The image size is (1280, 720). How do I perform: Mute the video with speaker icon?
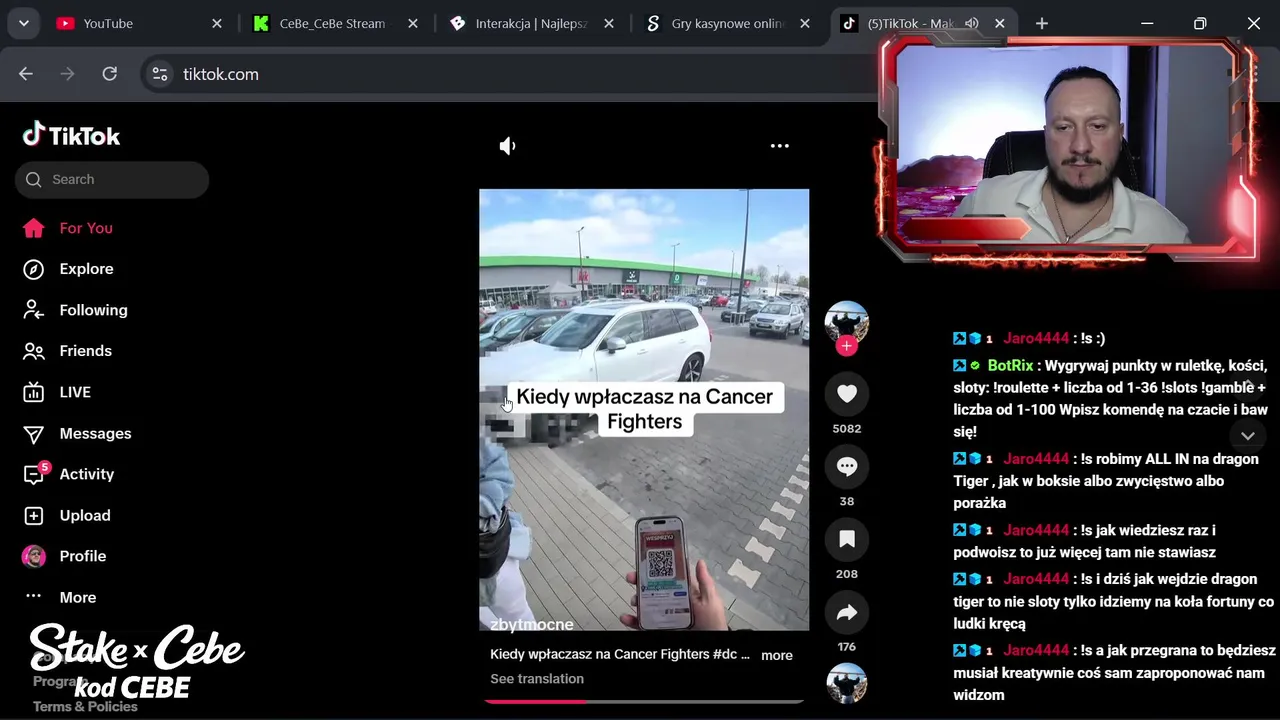point(508,146)
